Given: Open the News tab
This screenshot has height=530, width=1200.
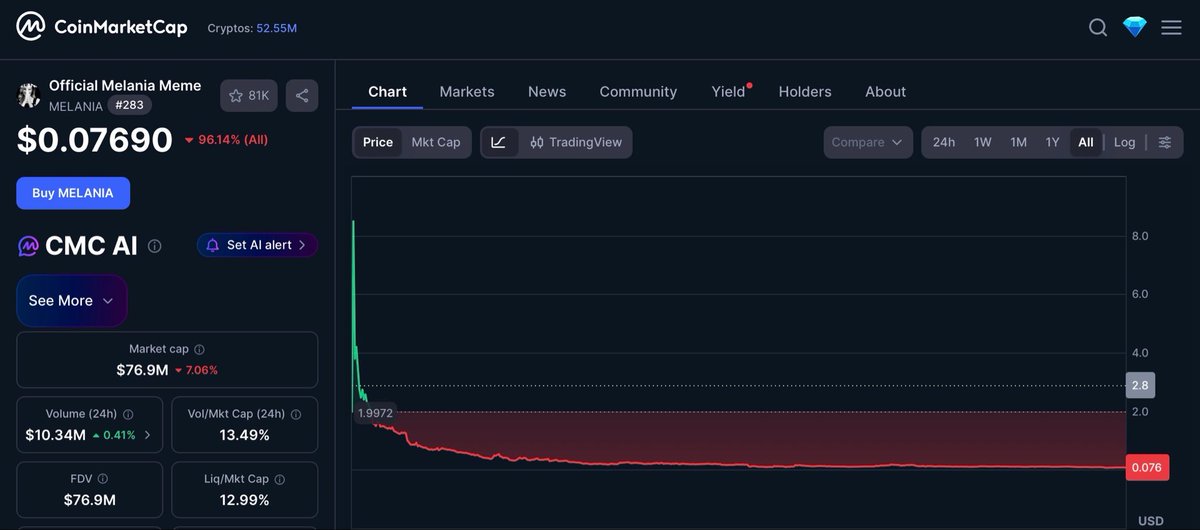Looking at the screenshot, I should 547,91.
